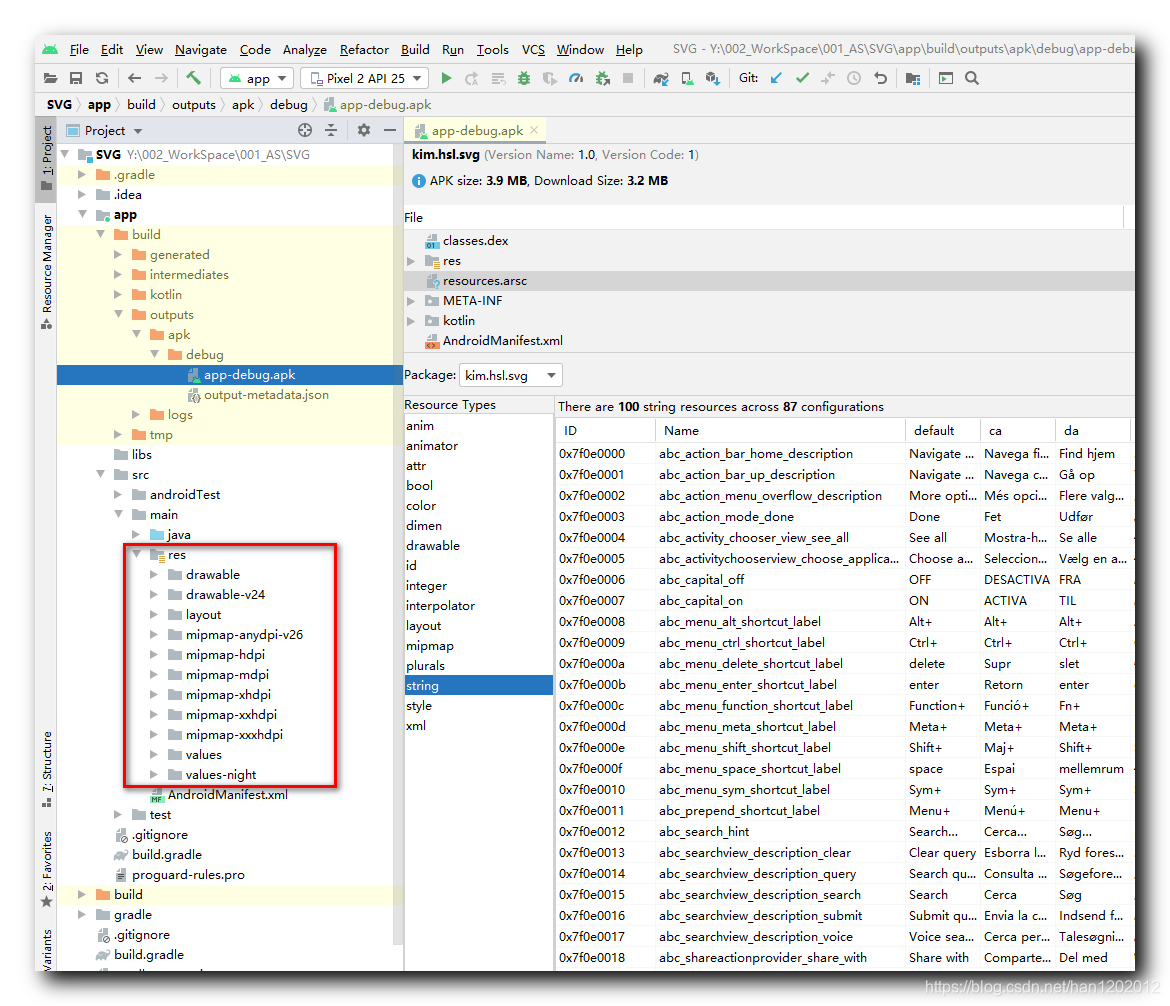Click the Git update project blue arrow
The width and height of the screenshot is (1170, 1006).
pos(776,78)
